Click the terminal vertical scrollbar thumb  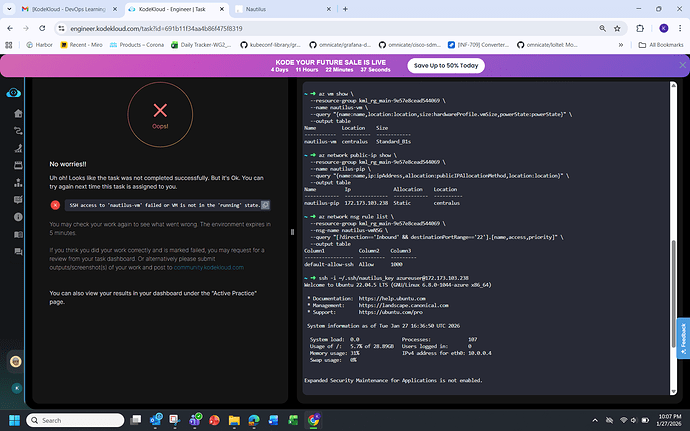point(673,294)
